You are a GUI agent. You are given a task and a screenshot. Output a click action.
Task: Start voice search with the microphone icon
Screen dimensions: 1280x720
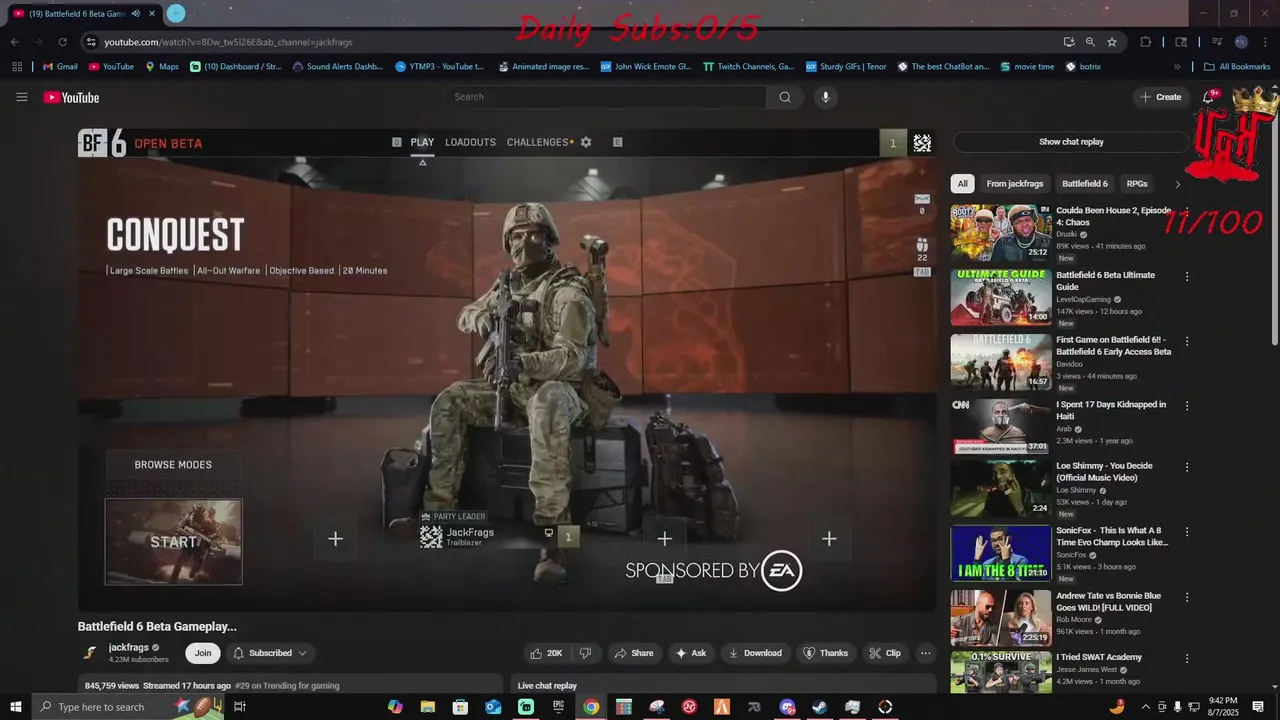click(825, 97)
